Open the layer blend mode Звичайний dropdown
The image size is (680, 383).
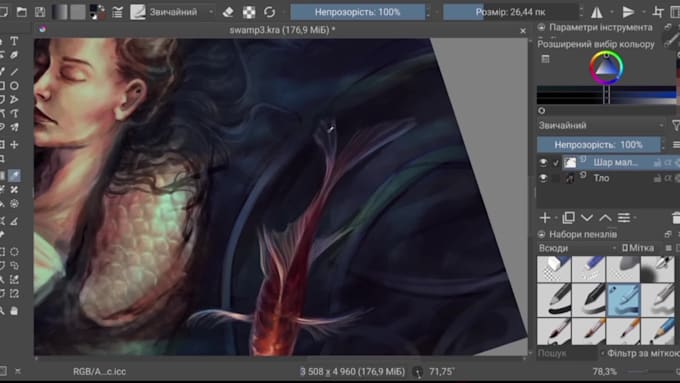coord(601,126)
